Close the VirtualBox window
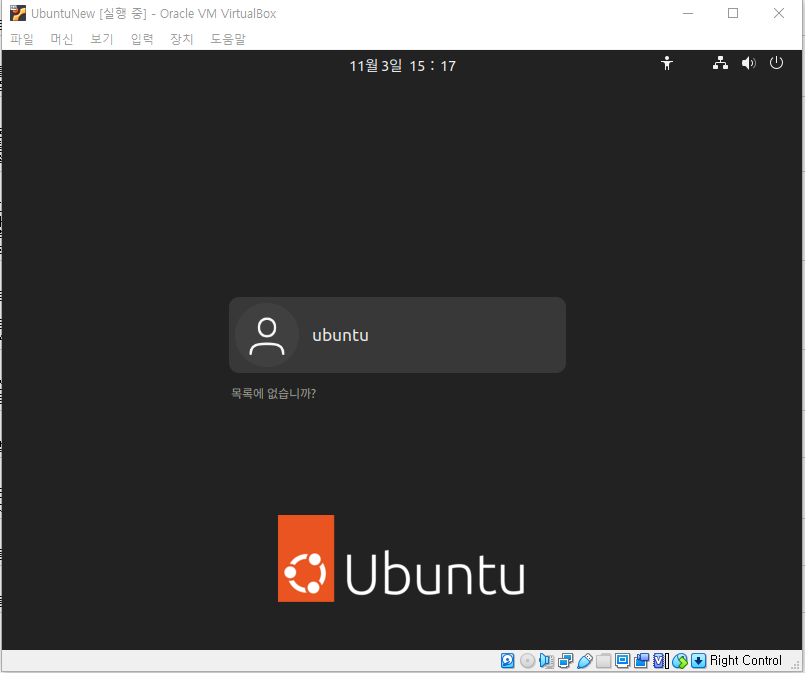 pyautogui.click(x=779, y=13)
